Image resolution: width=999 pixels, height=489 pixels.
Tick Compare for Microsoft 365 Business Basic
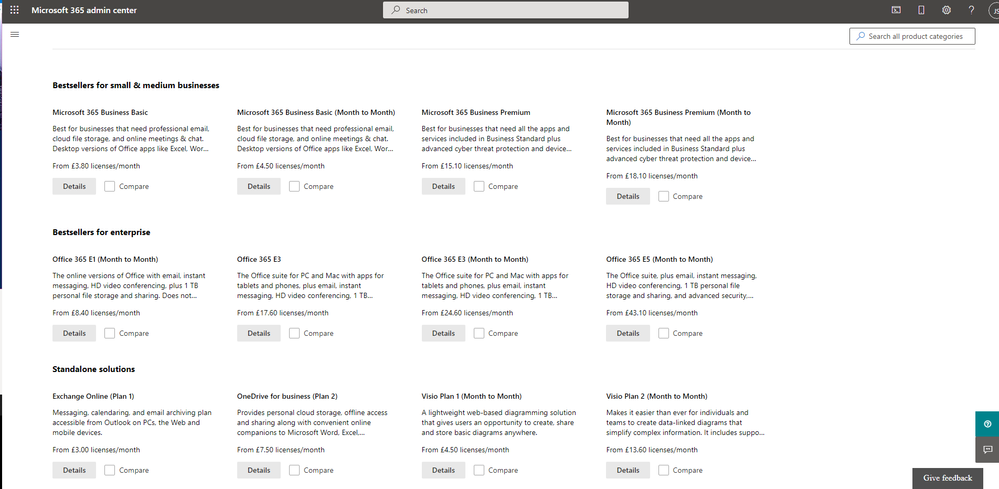[x=110, y=187]
